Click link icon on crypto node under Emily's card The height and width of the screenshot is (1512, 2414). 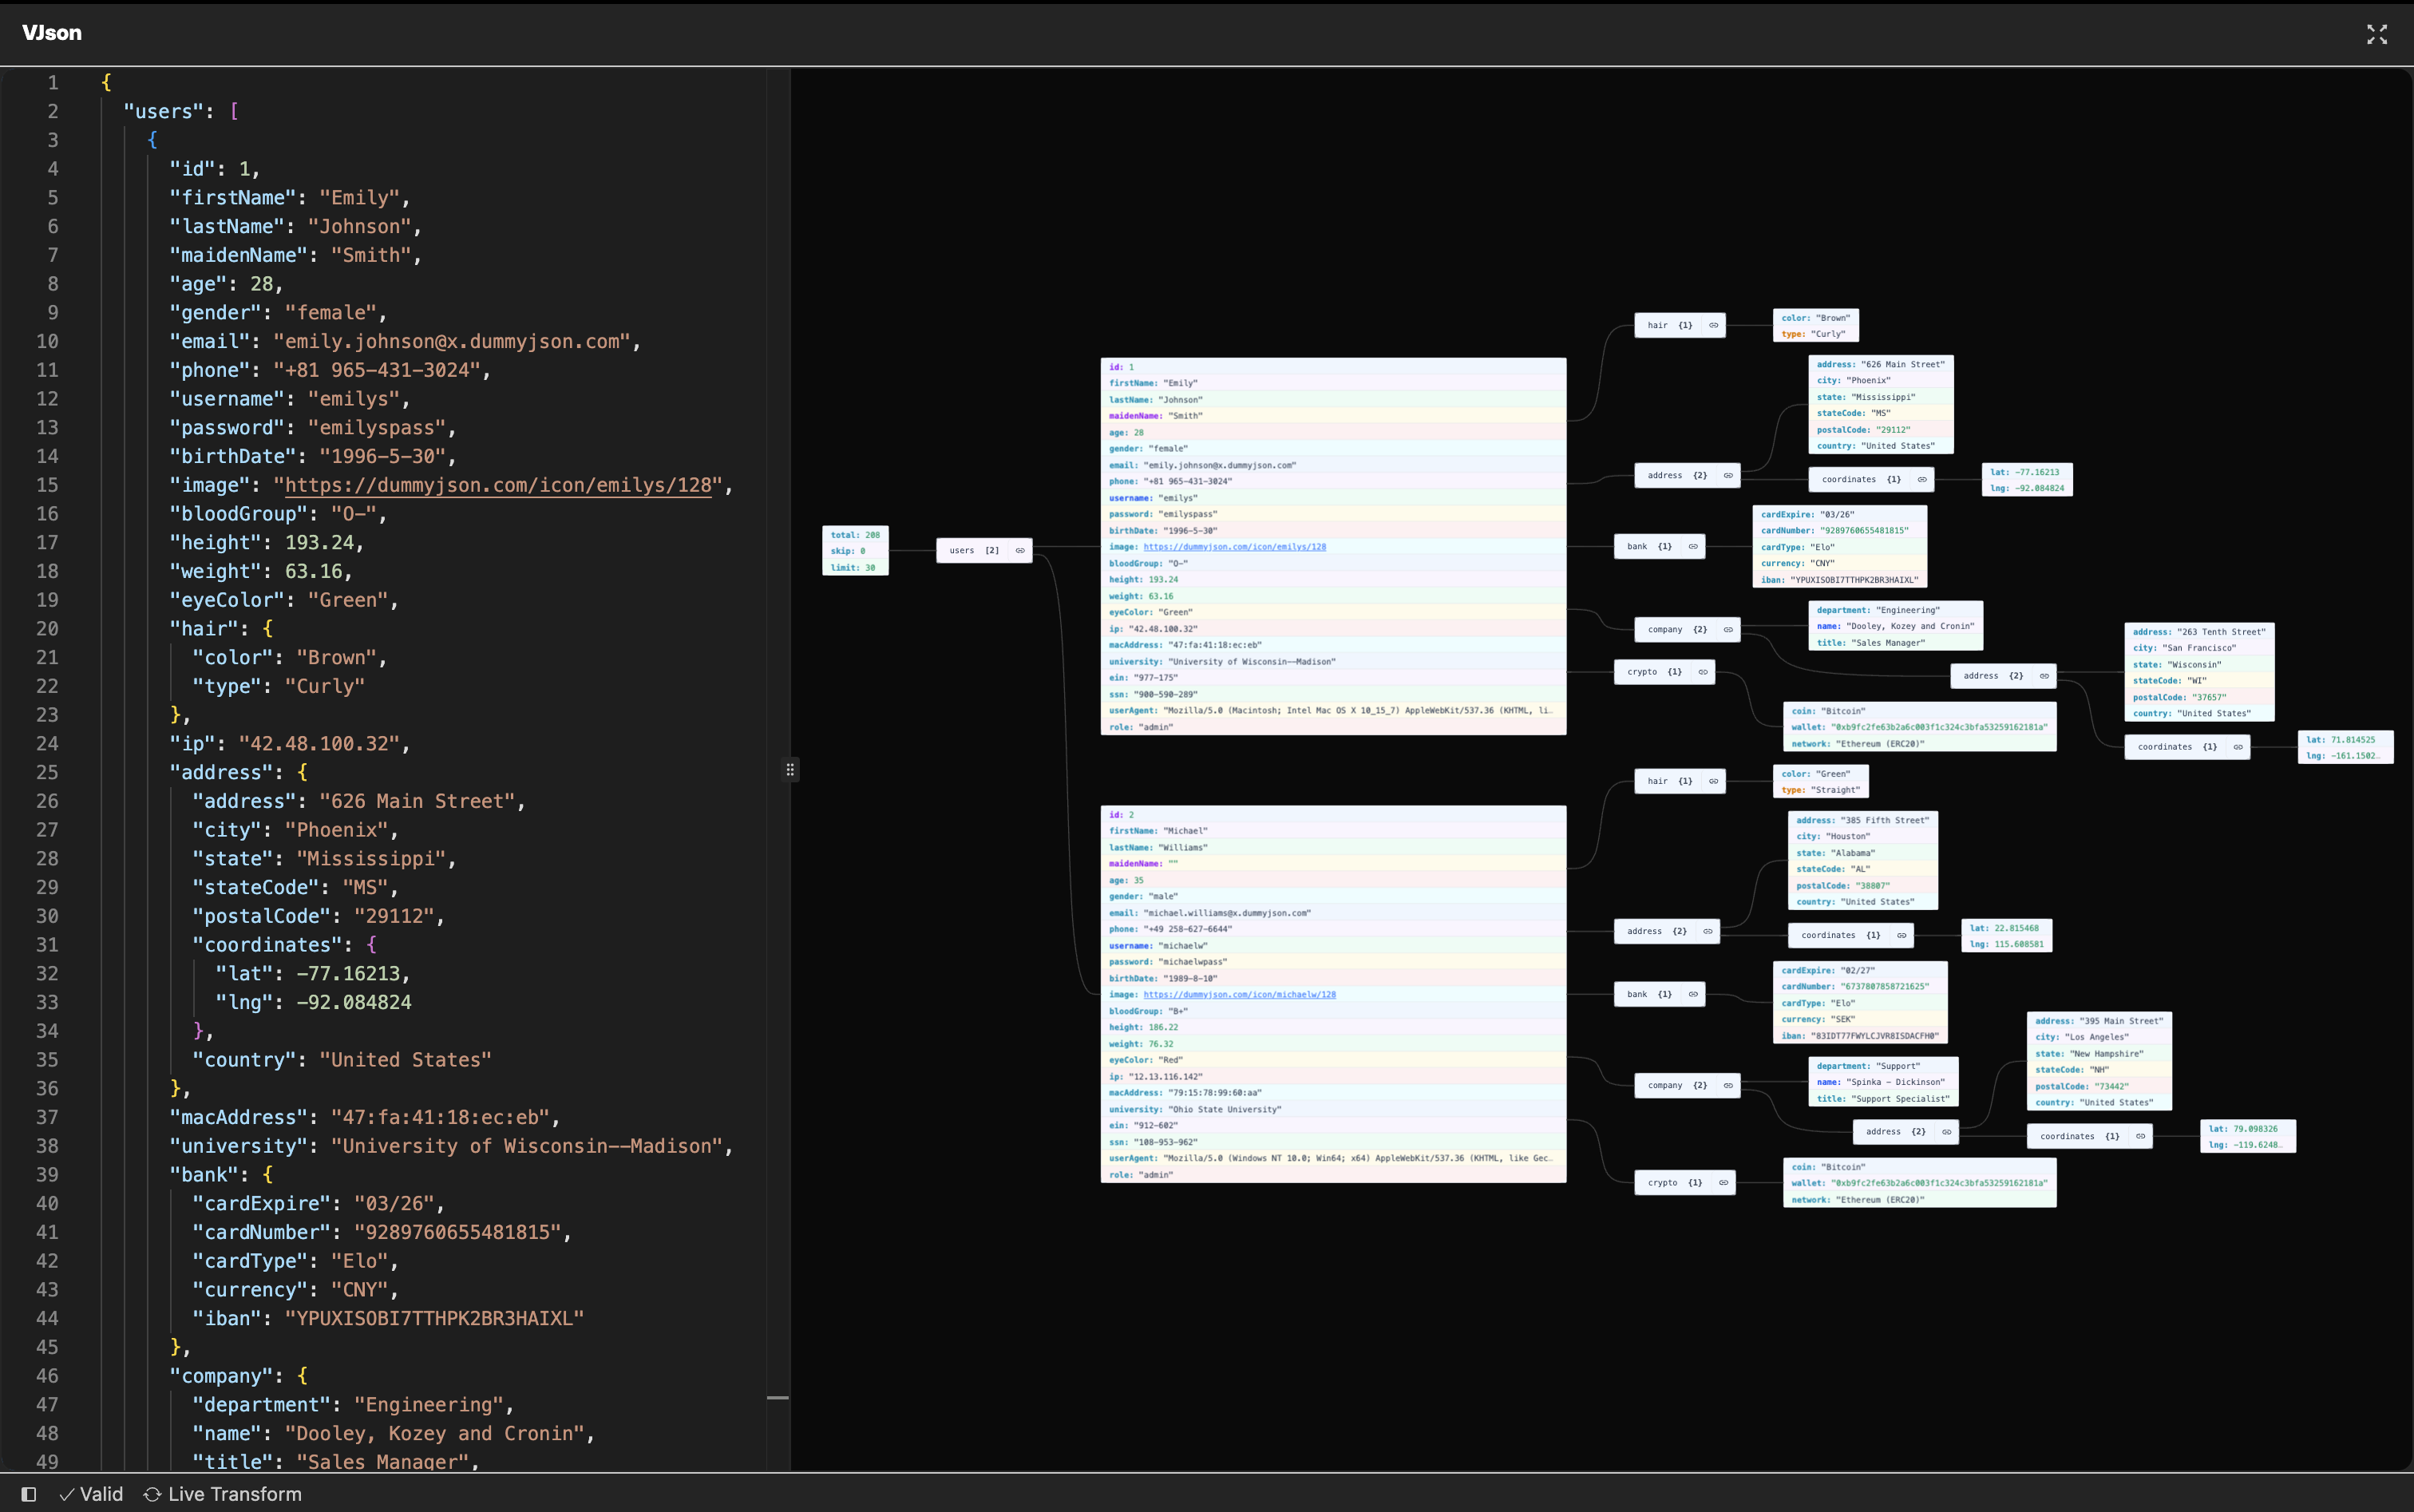coord(1703,672)
